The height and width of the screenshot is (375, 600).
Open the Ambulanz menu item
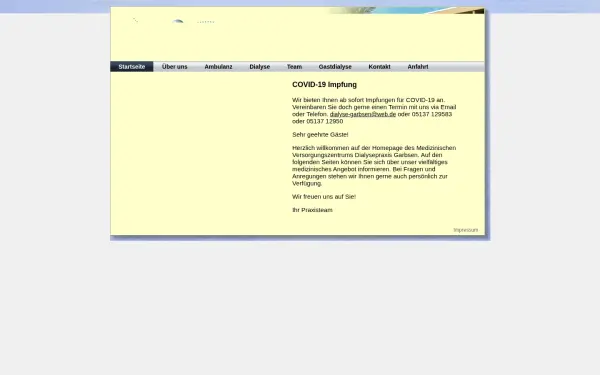coord(218,67)
